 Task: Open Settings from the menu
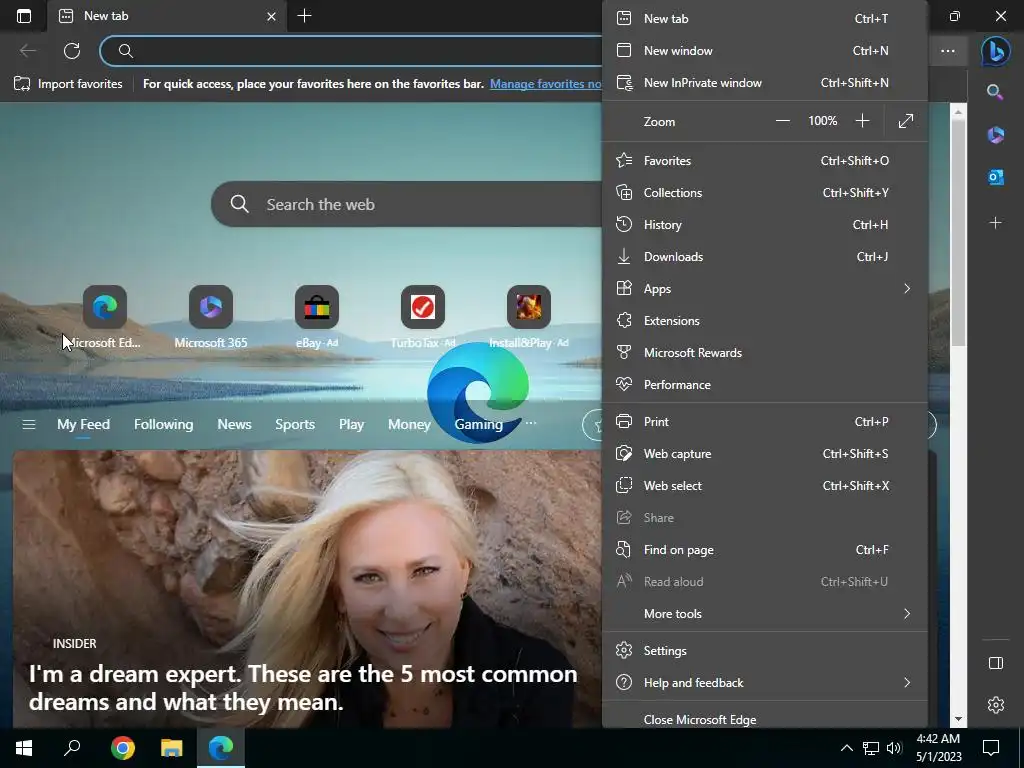pyautogui.click(x=765, y=650)
